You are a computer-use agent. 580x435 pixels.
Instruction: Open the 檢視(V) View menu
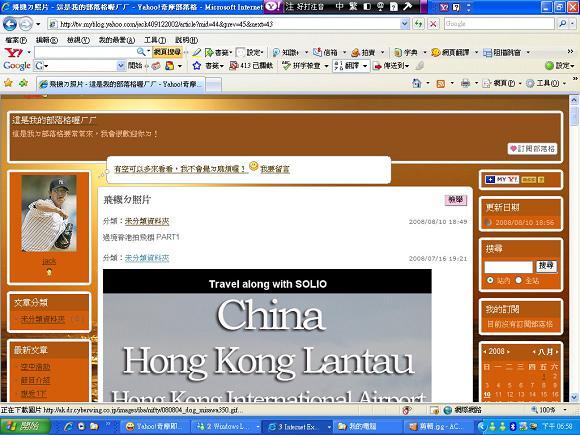tap(78, 40)
